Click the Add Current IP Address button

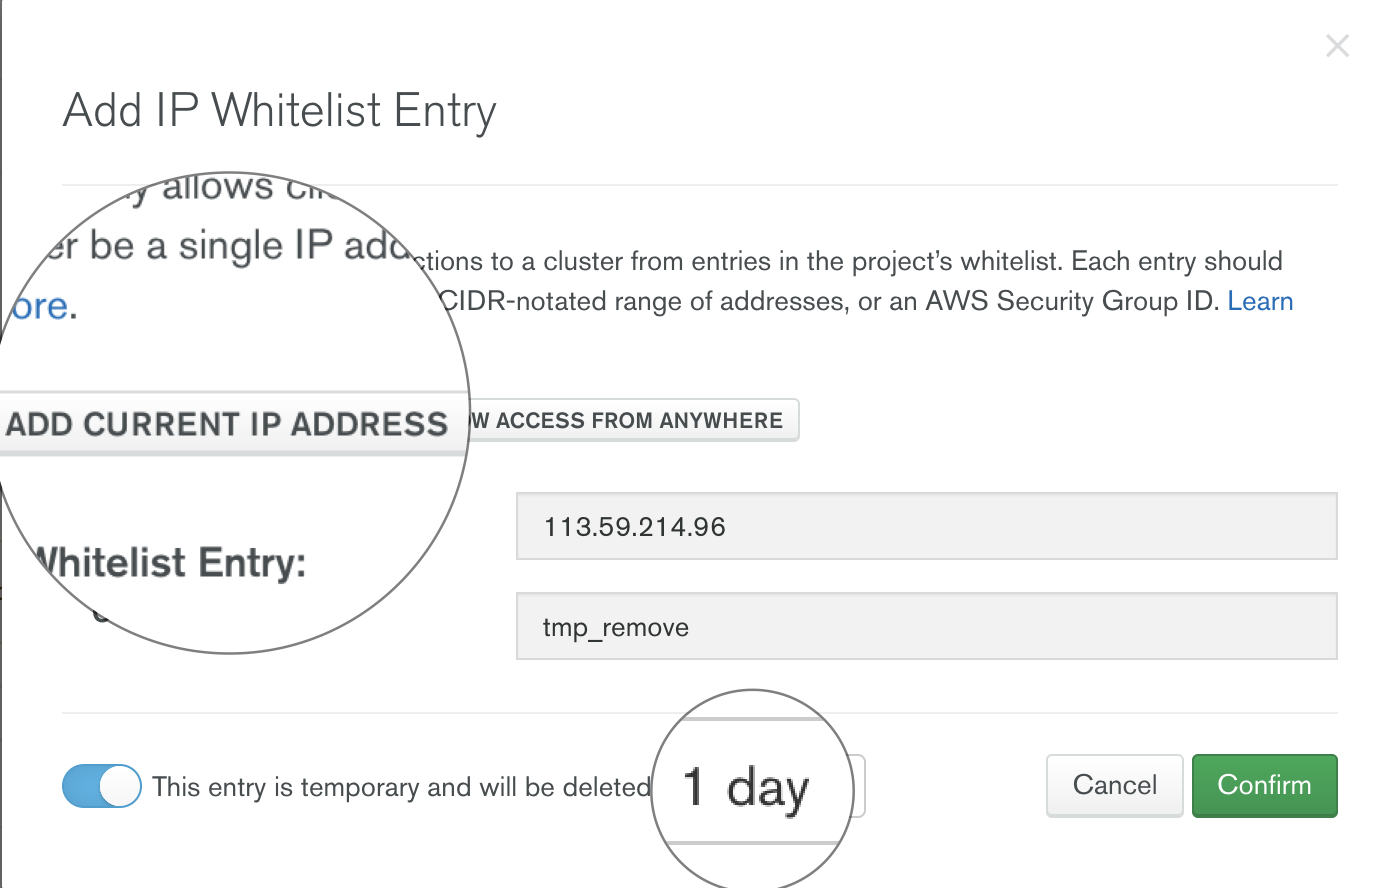pyautogui.click(x=228, y=424)
